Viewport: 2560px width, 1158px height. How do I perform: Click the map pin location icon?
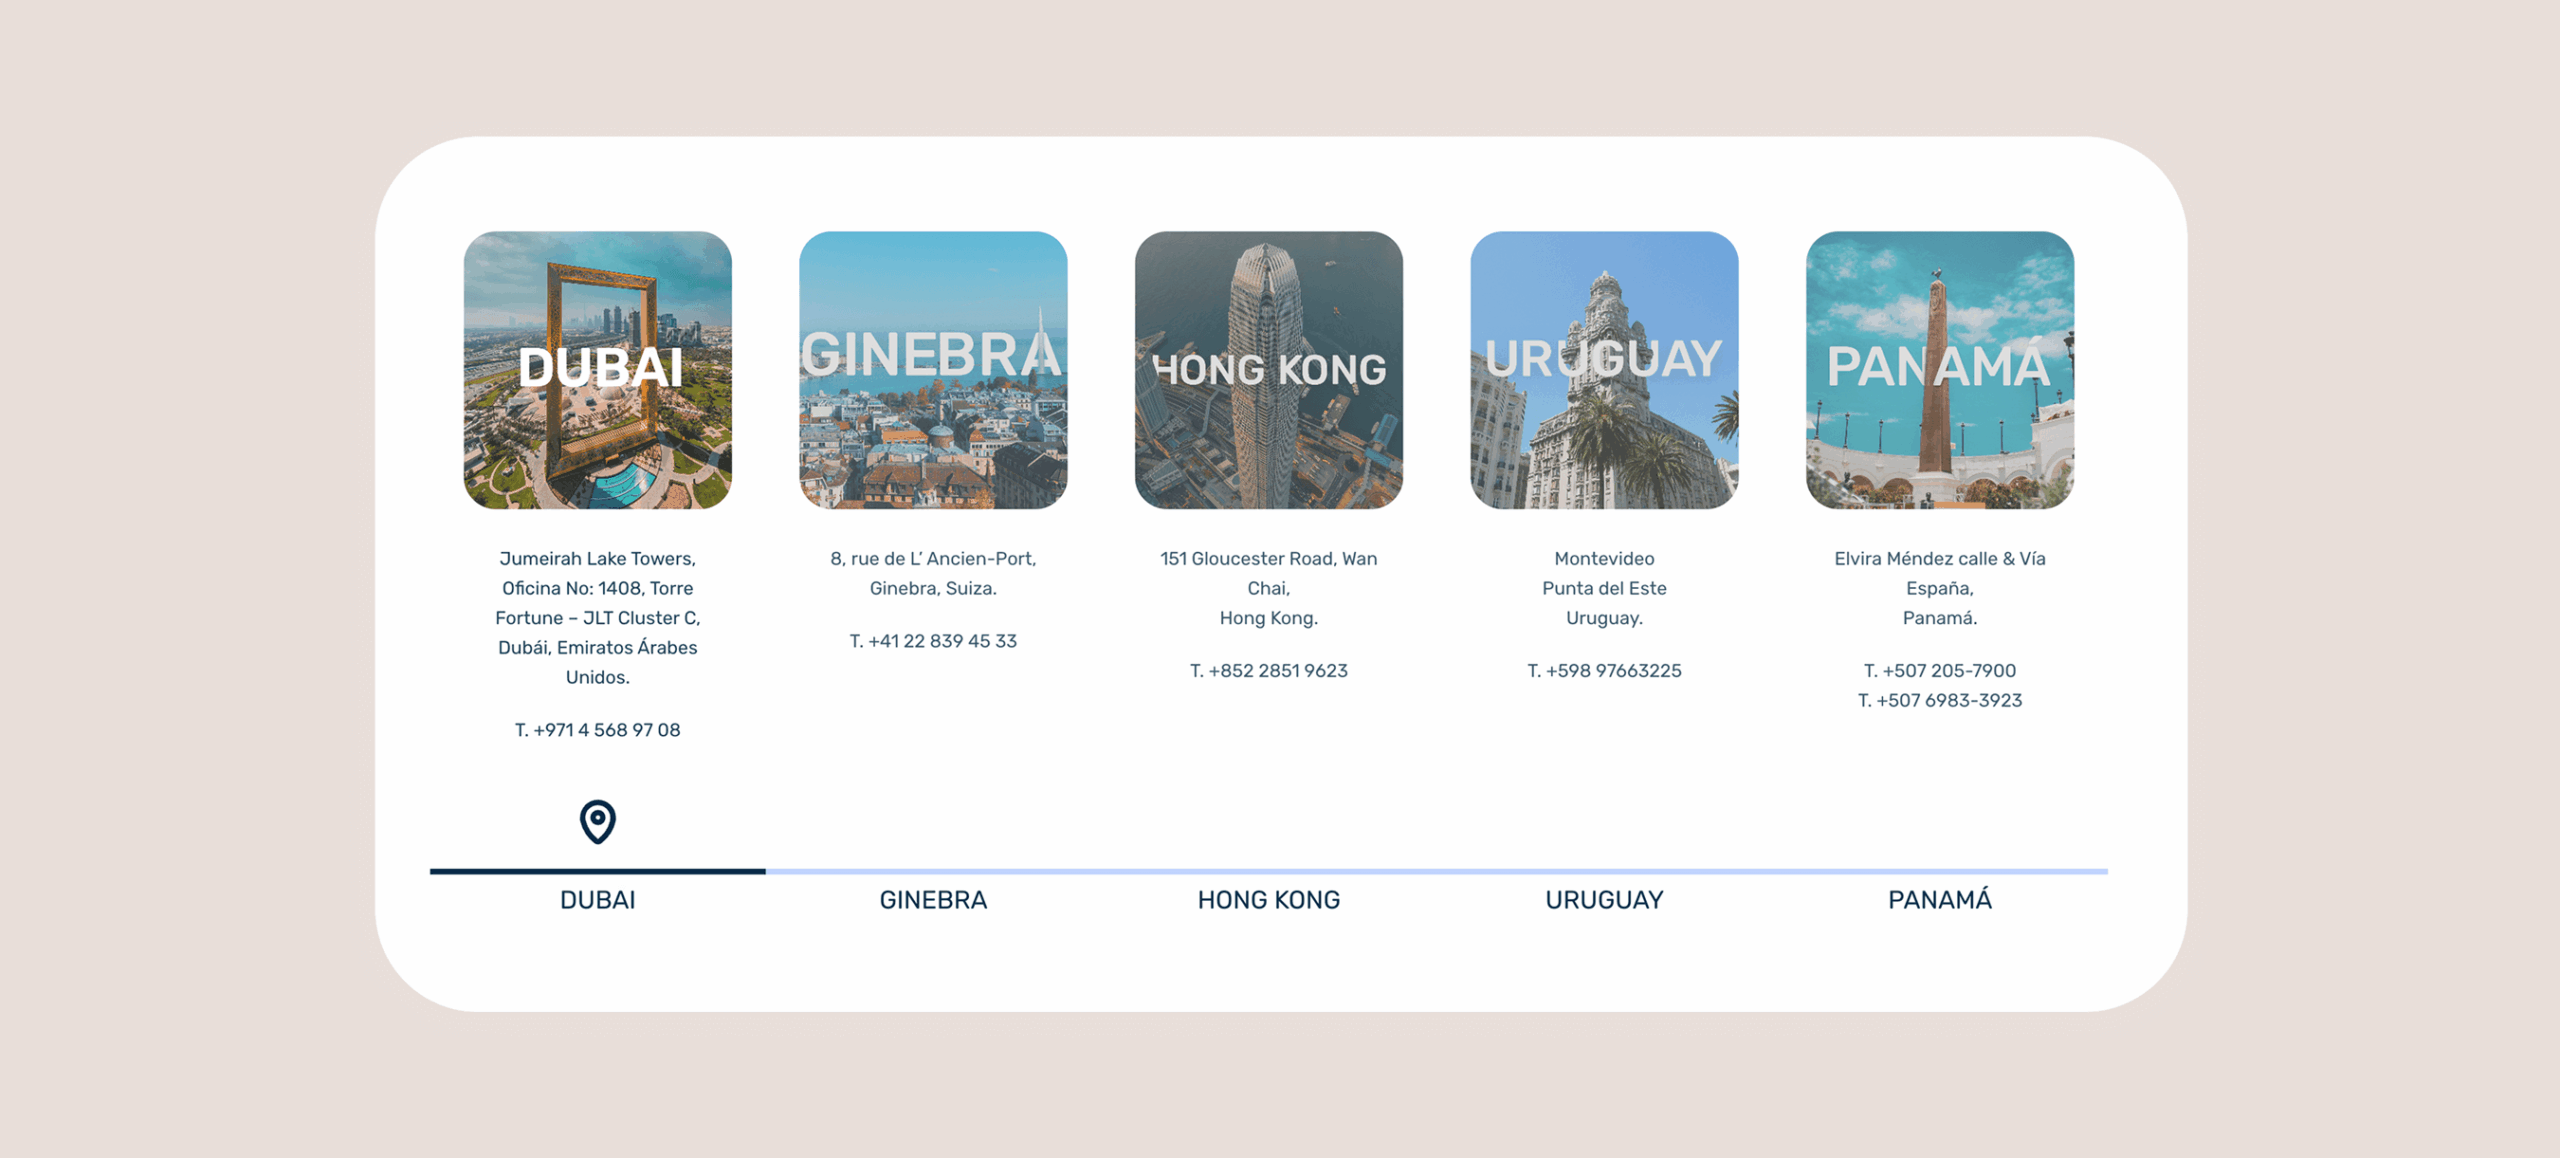pyautogui.click(x=597, y=821)
